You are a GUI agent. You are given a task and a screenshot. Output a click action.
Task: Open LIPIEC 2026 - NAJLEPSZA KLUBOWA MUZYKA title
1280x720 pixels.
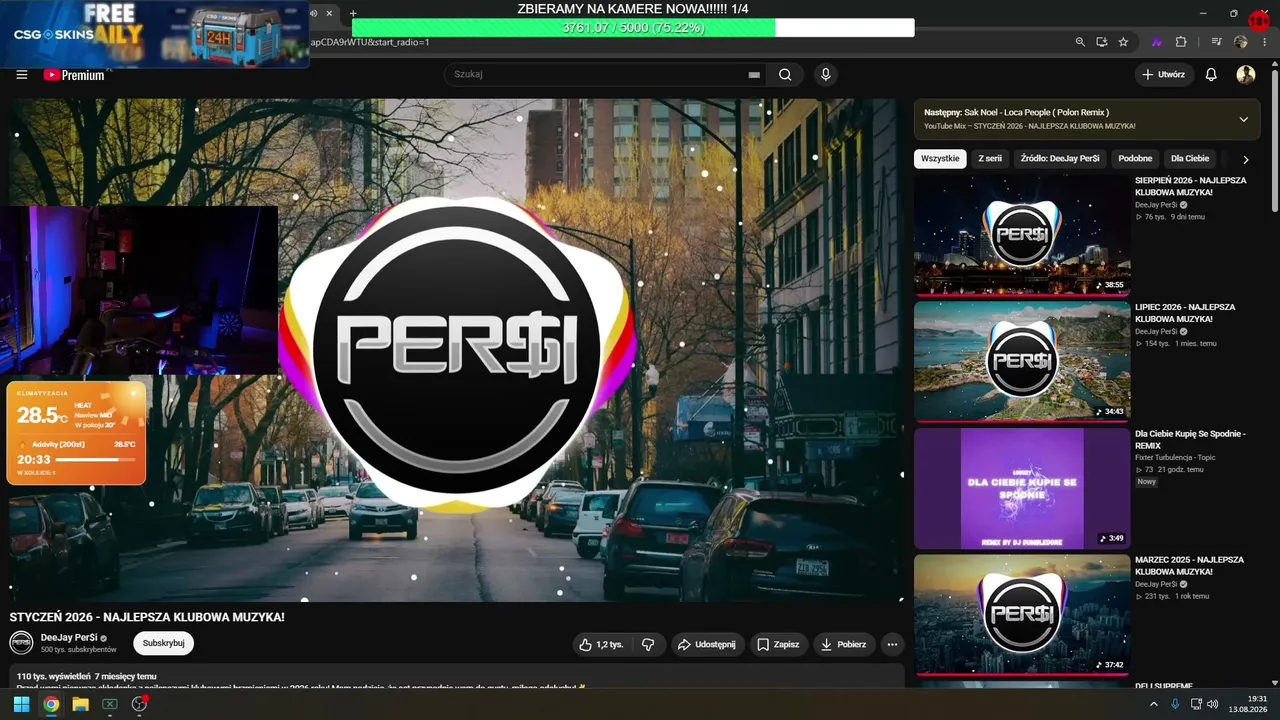[1185, 313]
